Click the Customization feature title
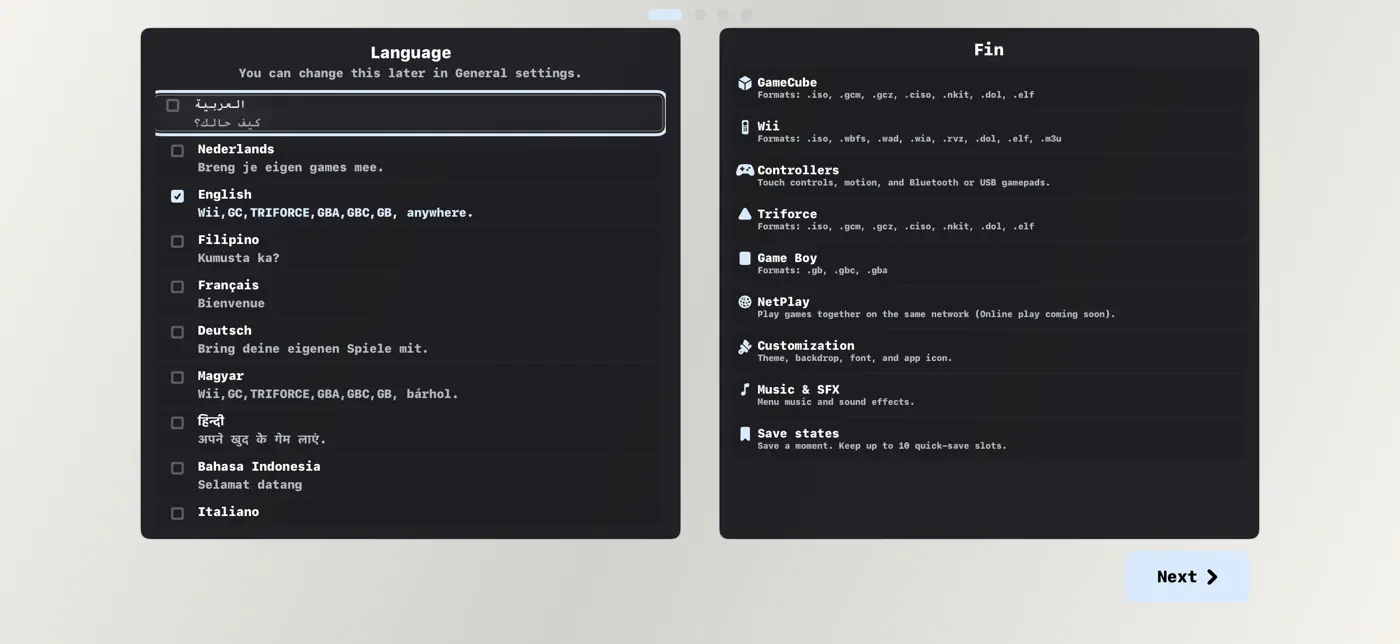The width and height of the screenshot is (1400, 644). pyautogui.click(x=805, y=346)
